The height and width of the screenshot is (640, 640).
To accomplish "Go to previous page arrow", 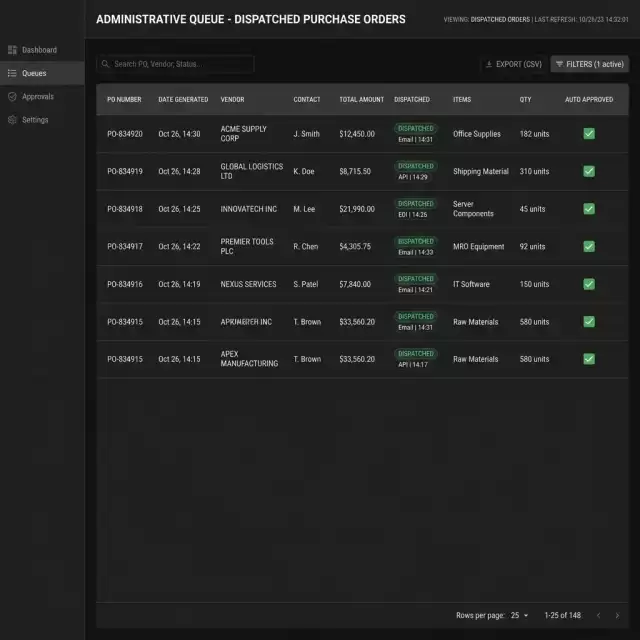I will (x=598, y=615).
